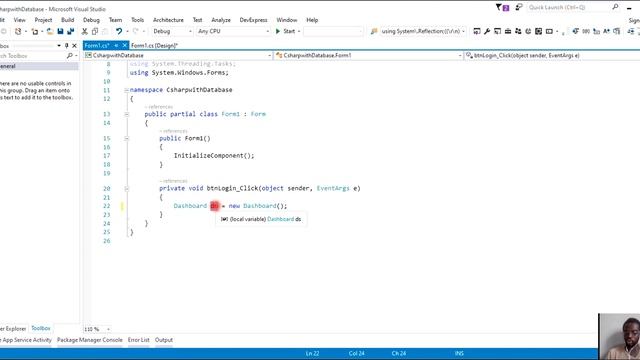Open the Package Manager Console tab
Viewport: 640px width, 360px height.
coord(89,340)
